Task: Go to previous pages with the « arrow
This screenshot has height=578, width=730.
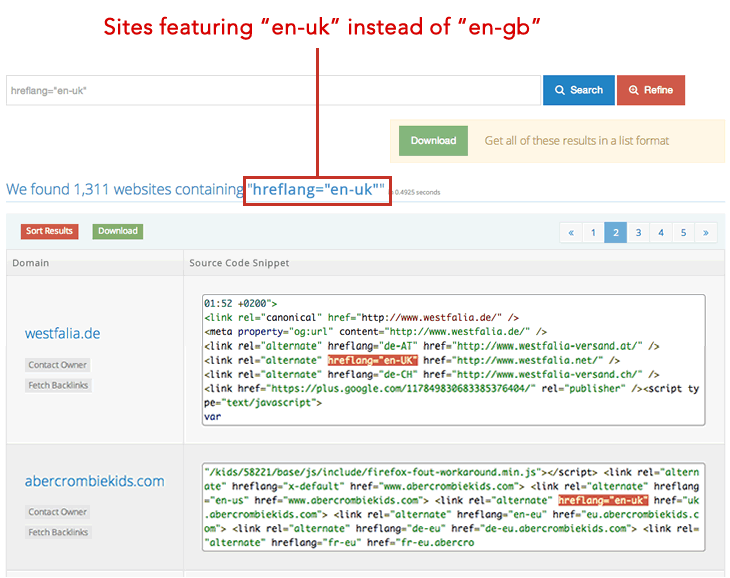Action: (x=571, y=232)
